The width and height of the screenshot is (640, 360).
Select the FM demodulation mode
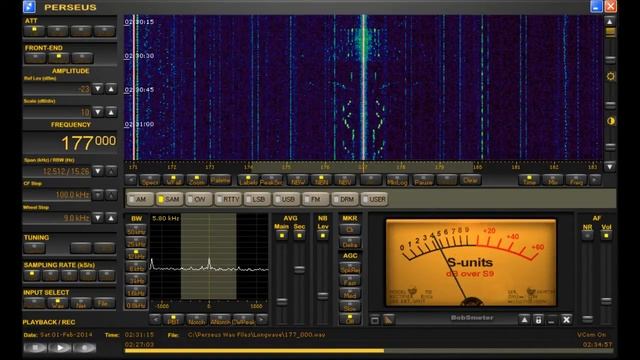point(316,199)
